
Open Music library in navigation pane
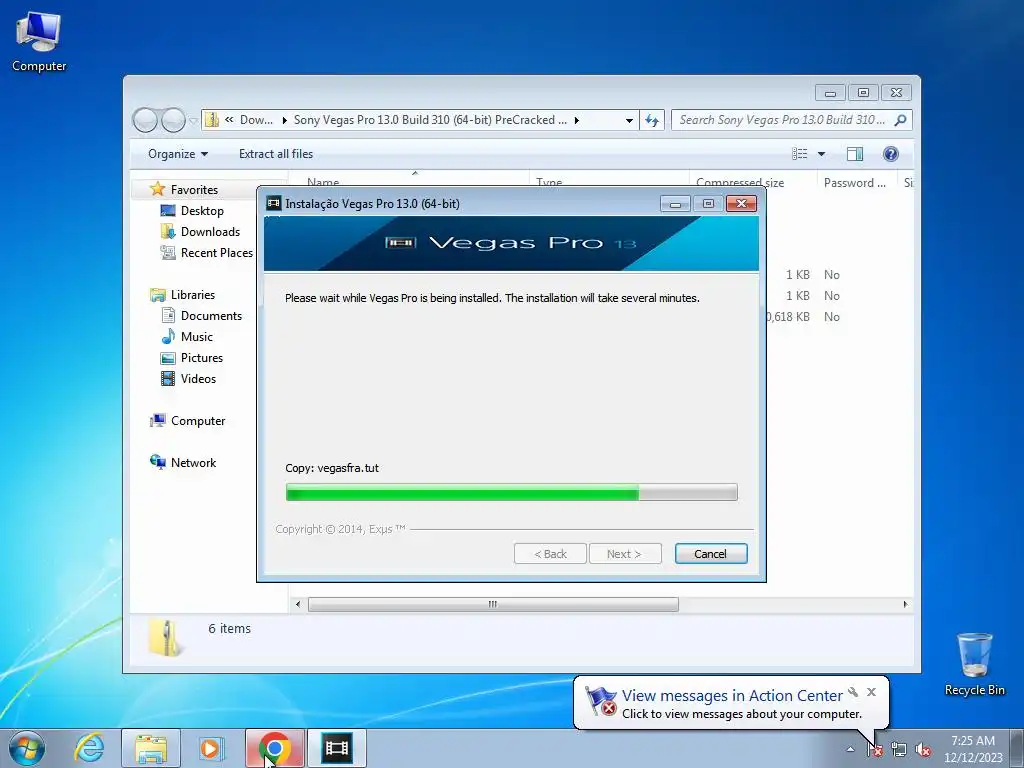(197, 337)
